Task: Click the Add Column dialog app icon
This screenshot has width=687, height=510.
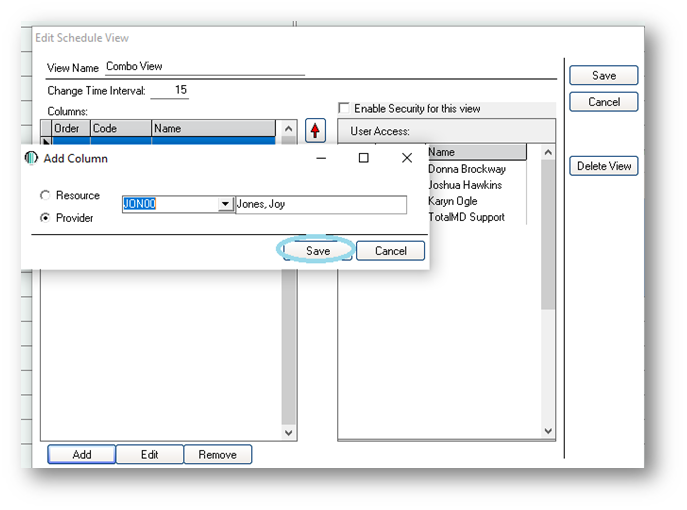Action: [31, 158]
